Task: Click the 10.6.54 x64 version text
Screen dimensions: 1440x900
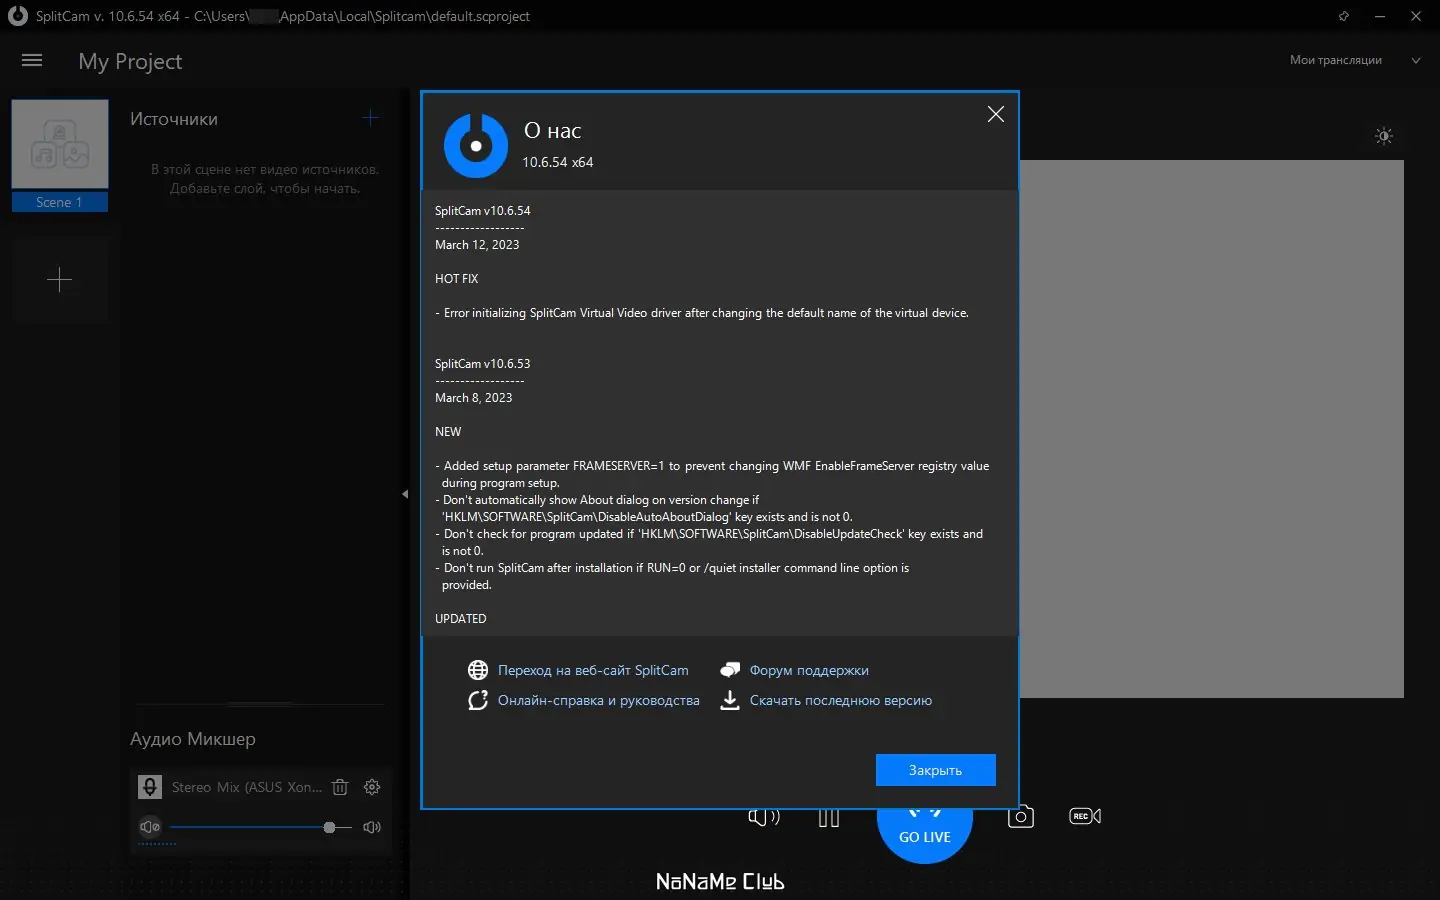Action: 558,162
